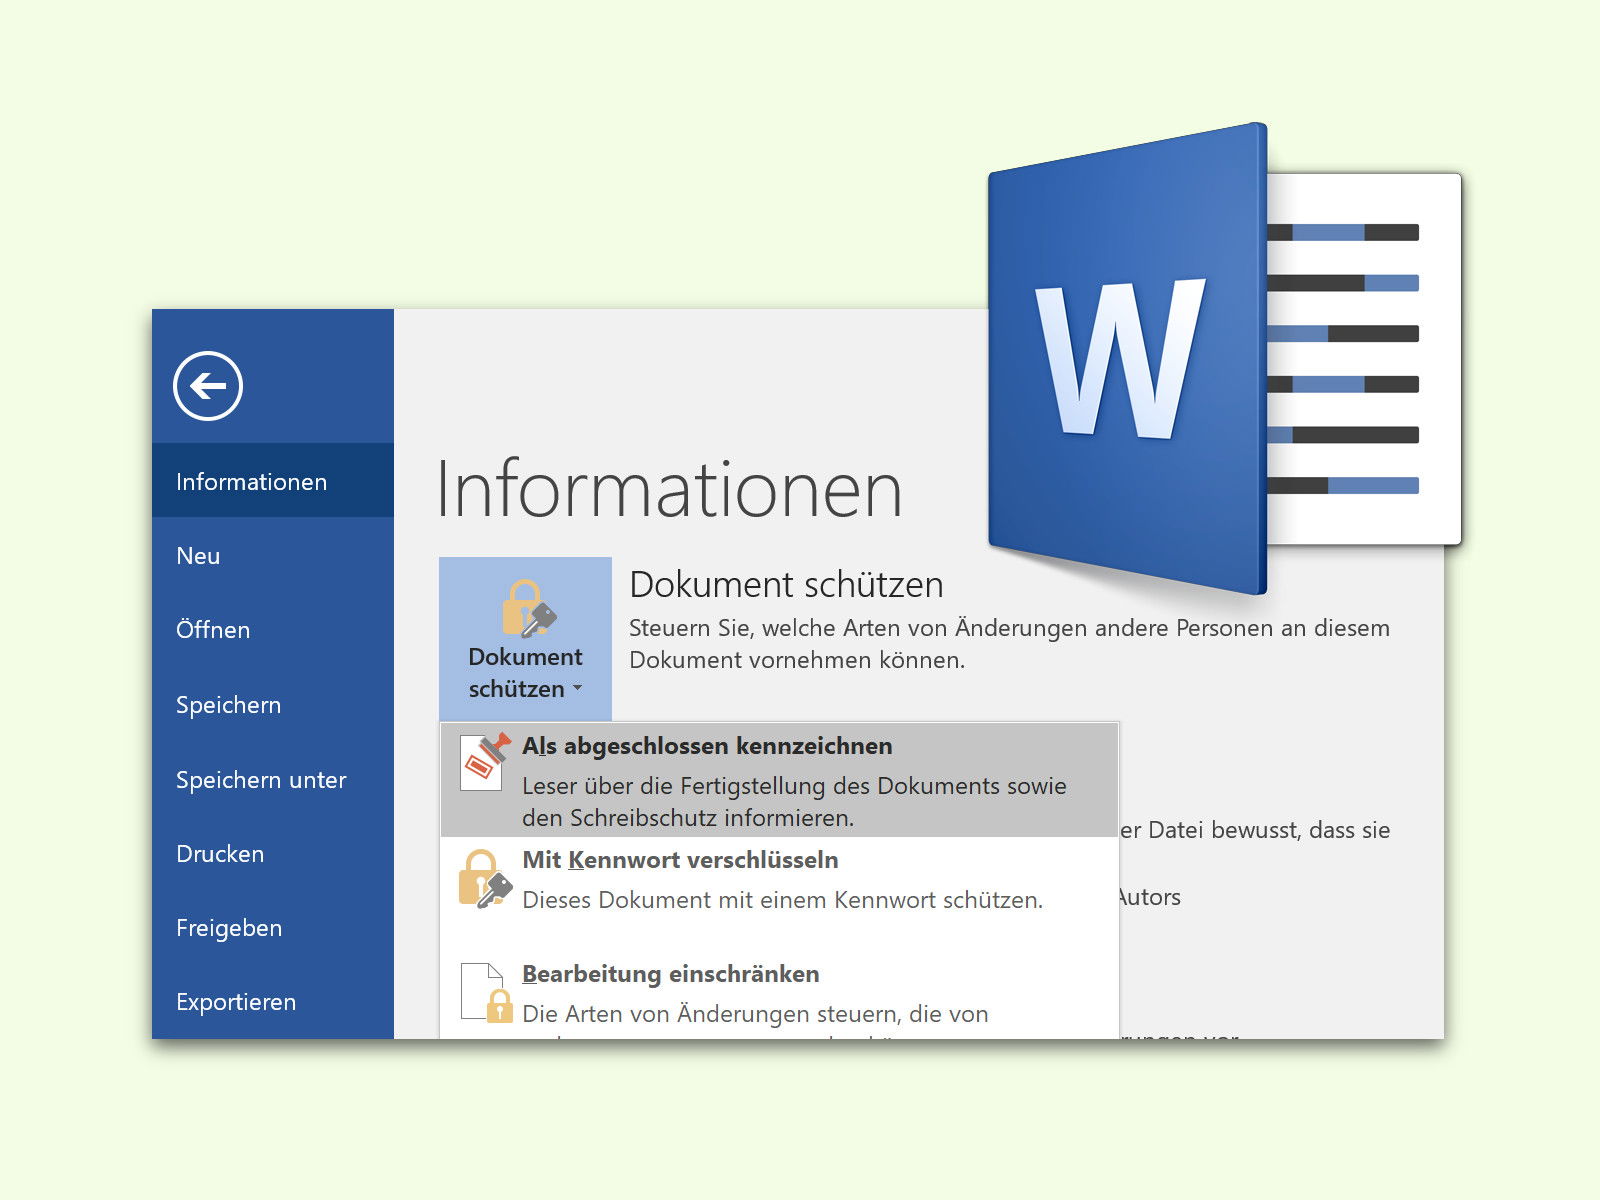Open the Informationen backstage tab
1600x1200 pixels.
273,481
